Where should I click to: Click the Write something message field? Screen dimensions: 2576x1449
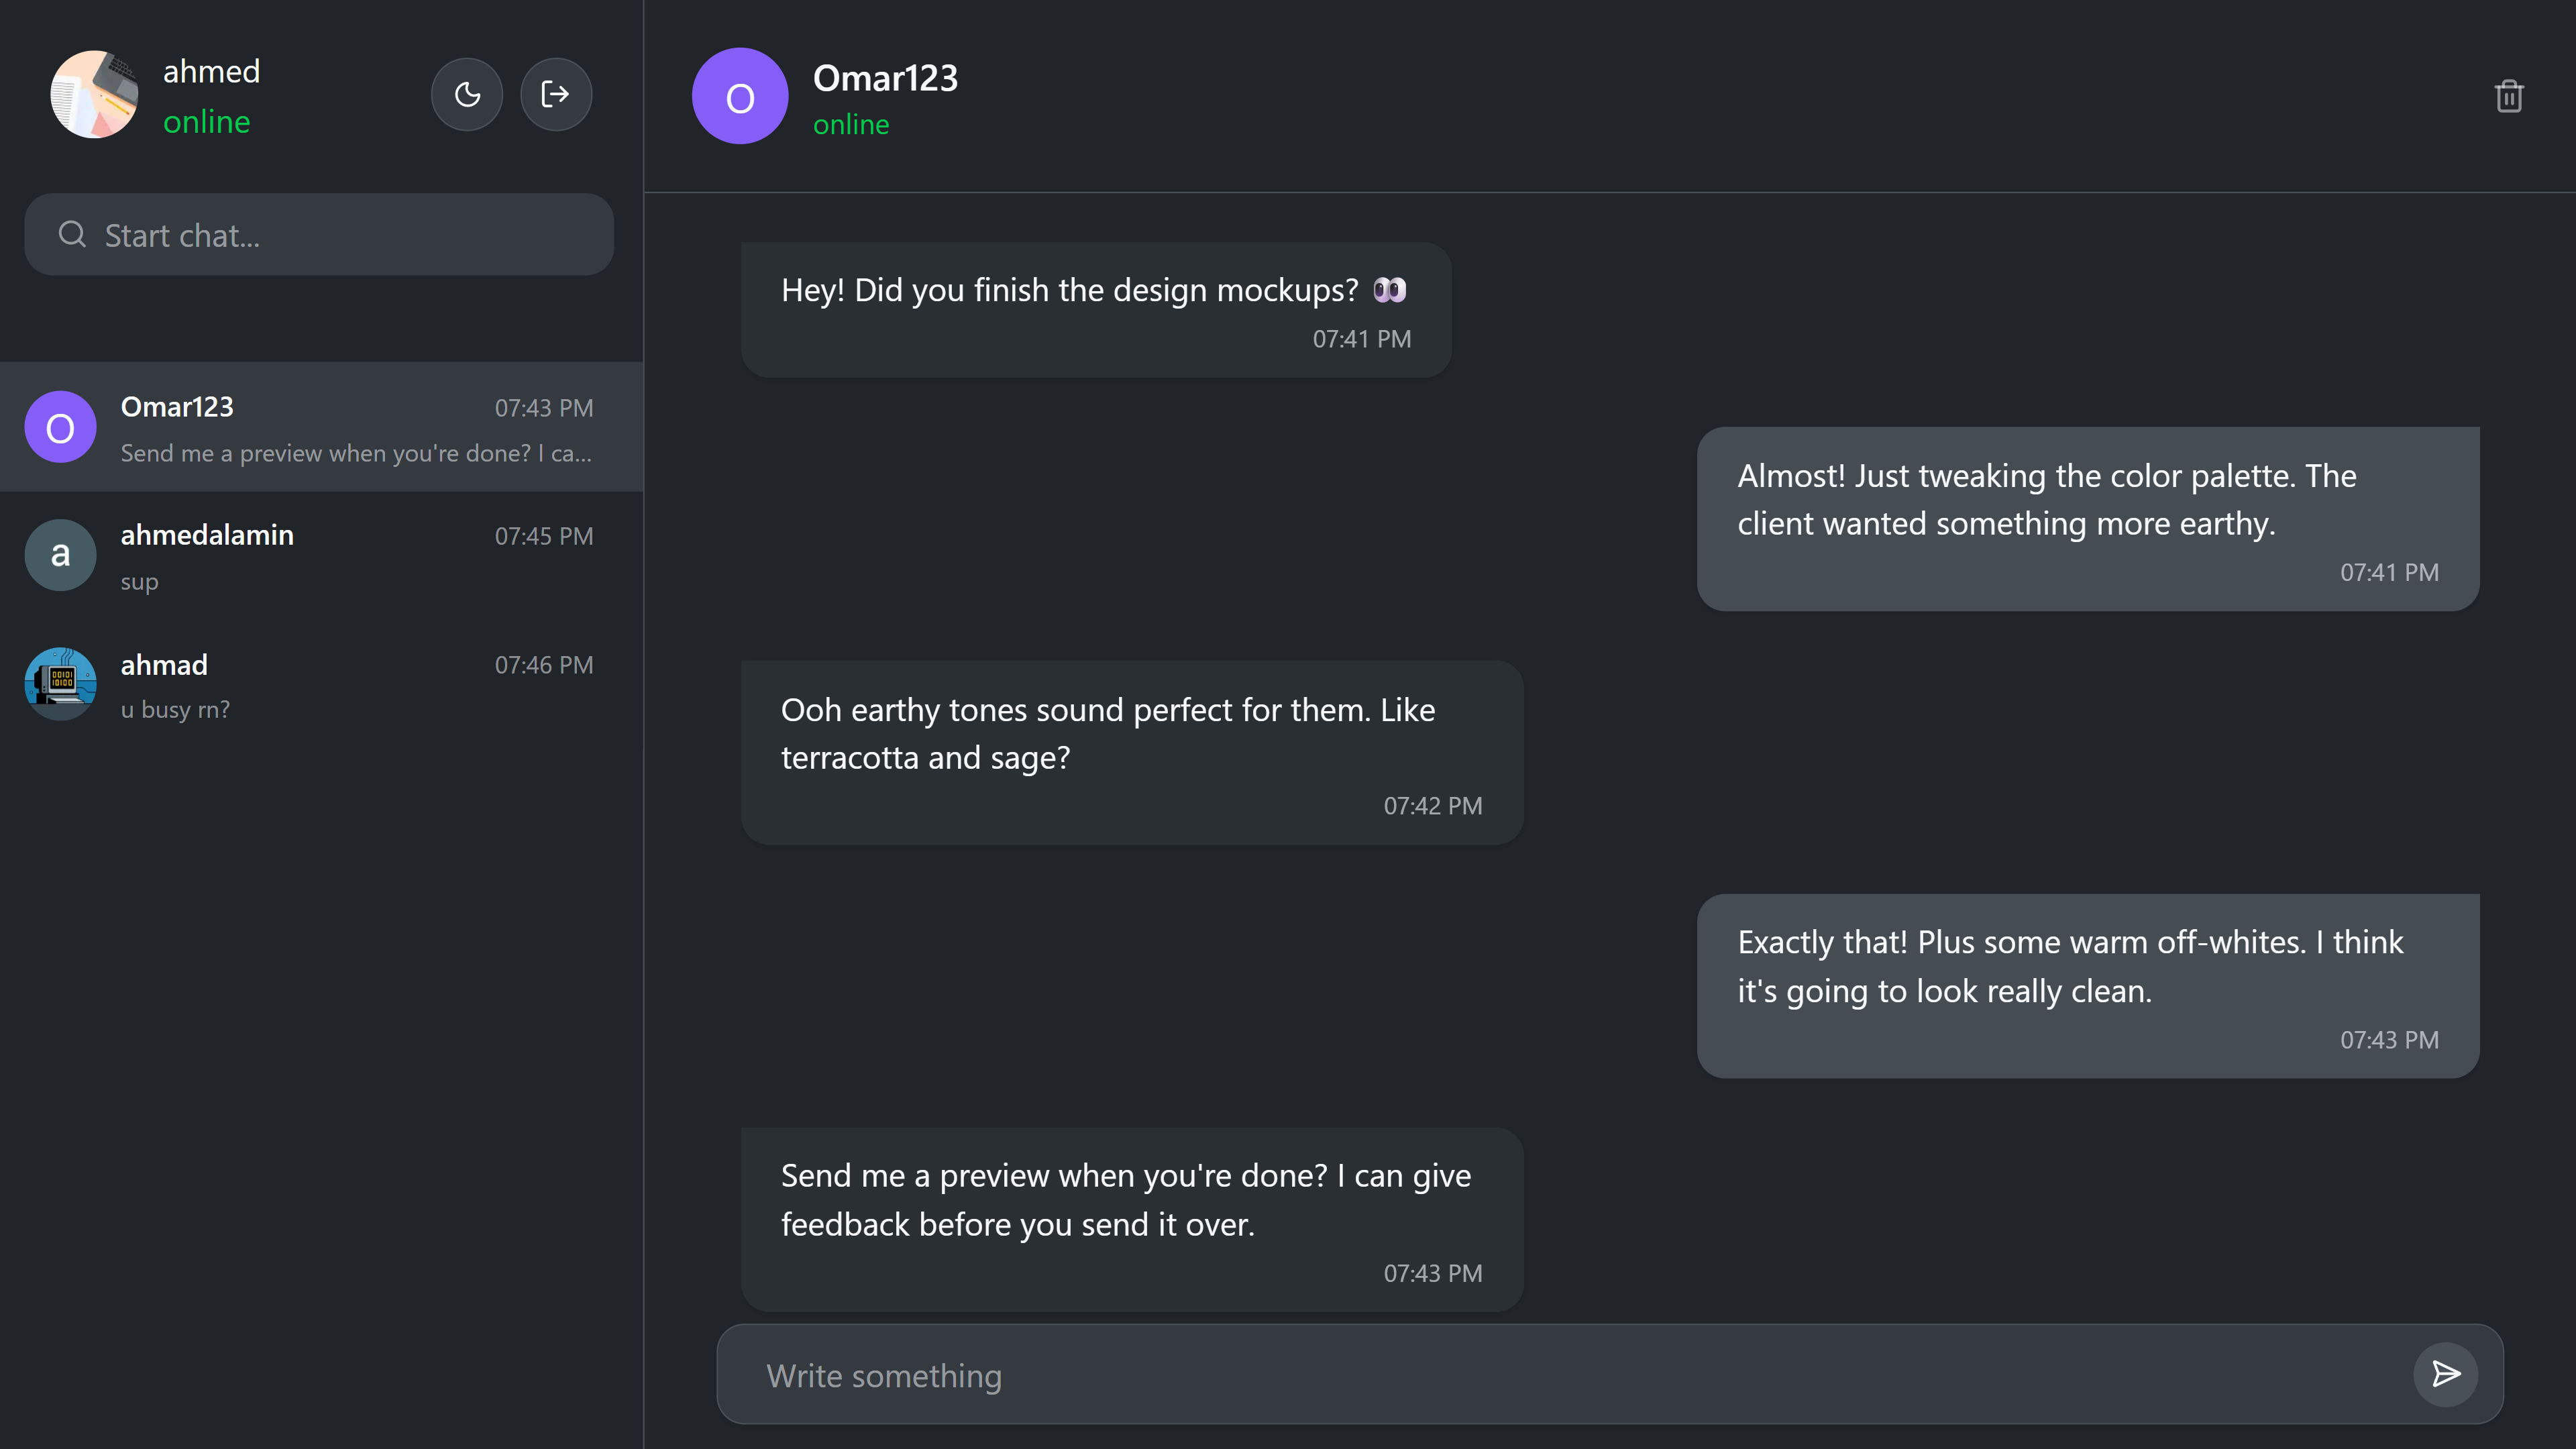1400,1374
